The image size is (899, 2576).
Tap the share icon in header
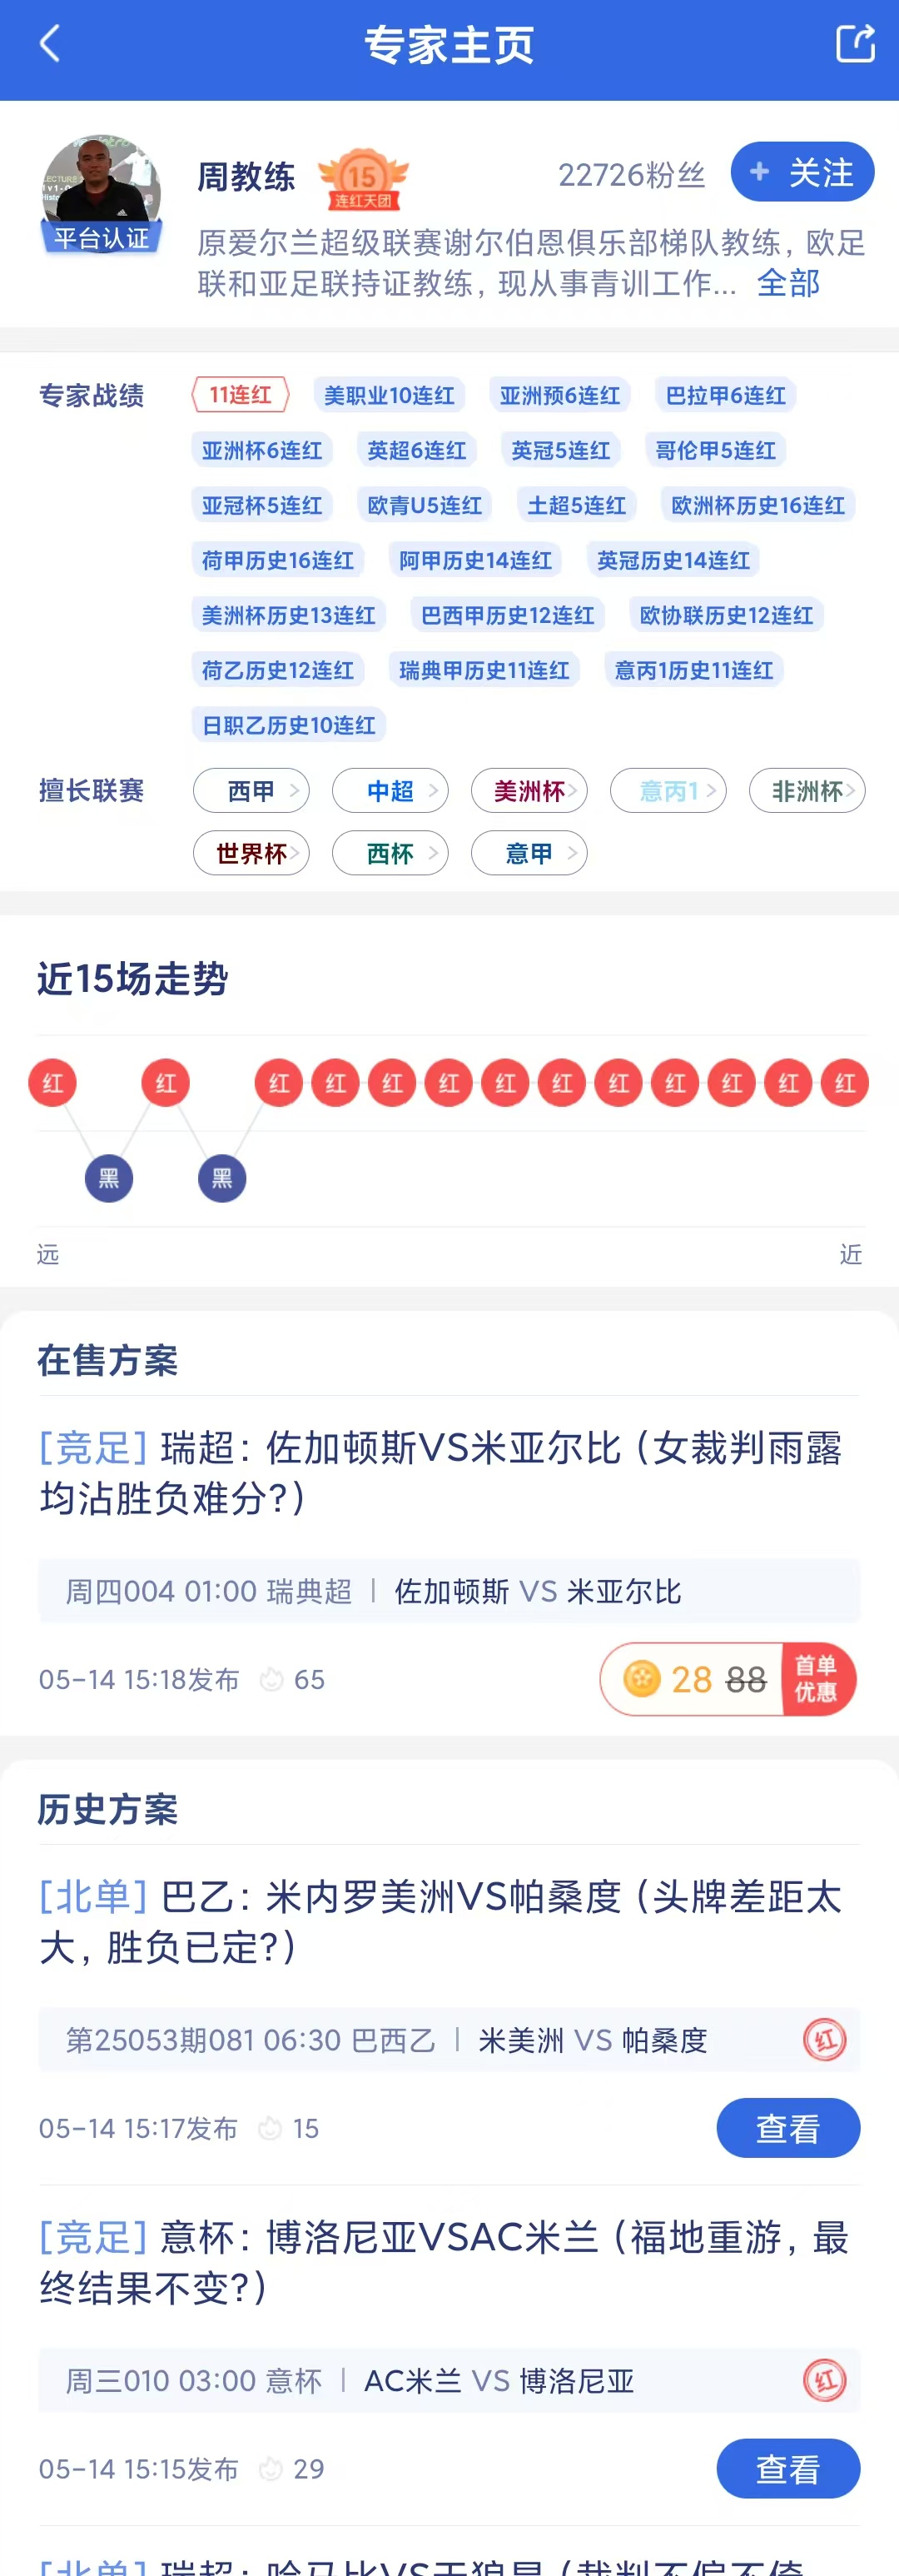pos(855,44)
